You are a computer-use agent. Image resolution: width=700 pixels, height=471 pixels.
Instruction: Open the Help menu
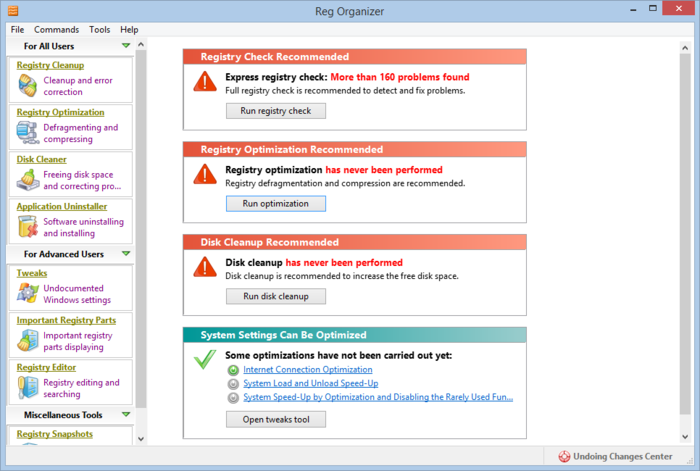coord(129,29)
